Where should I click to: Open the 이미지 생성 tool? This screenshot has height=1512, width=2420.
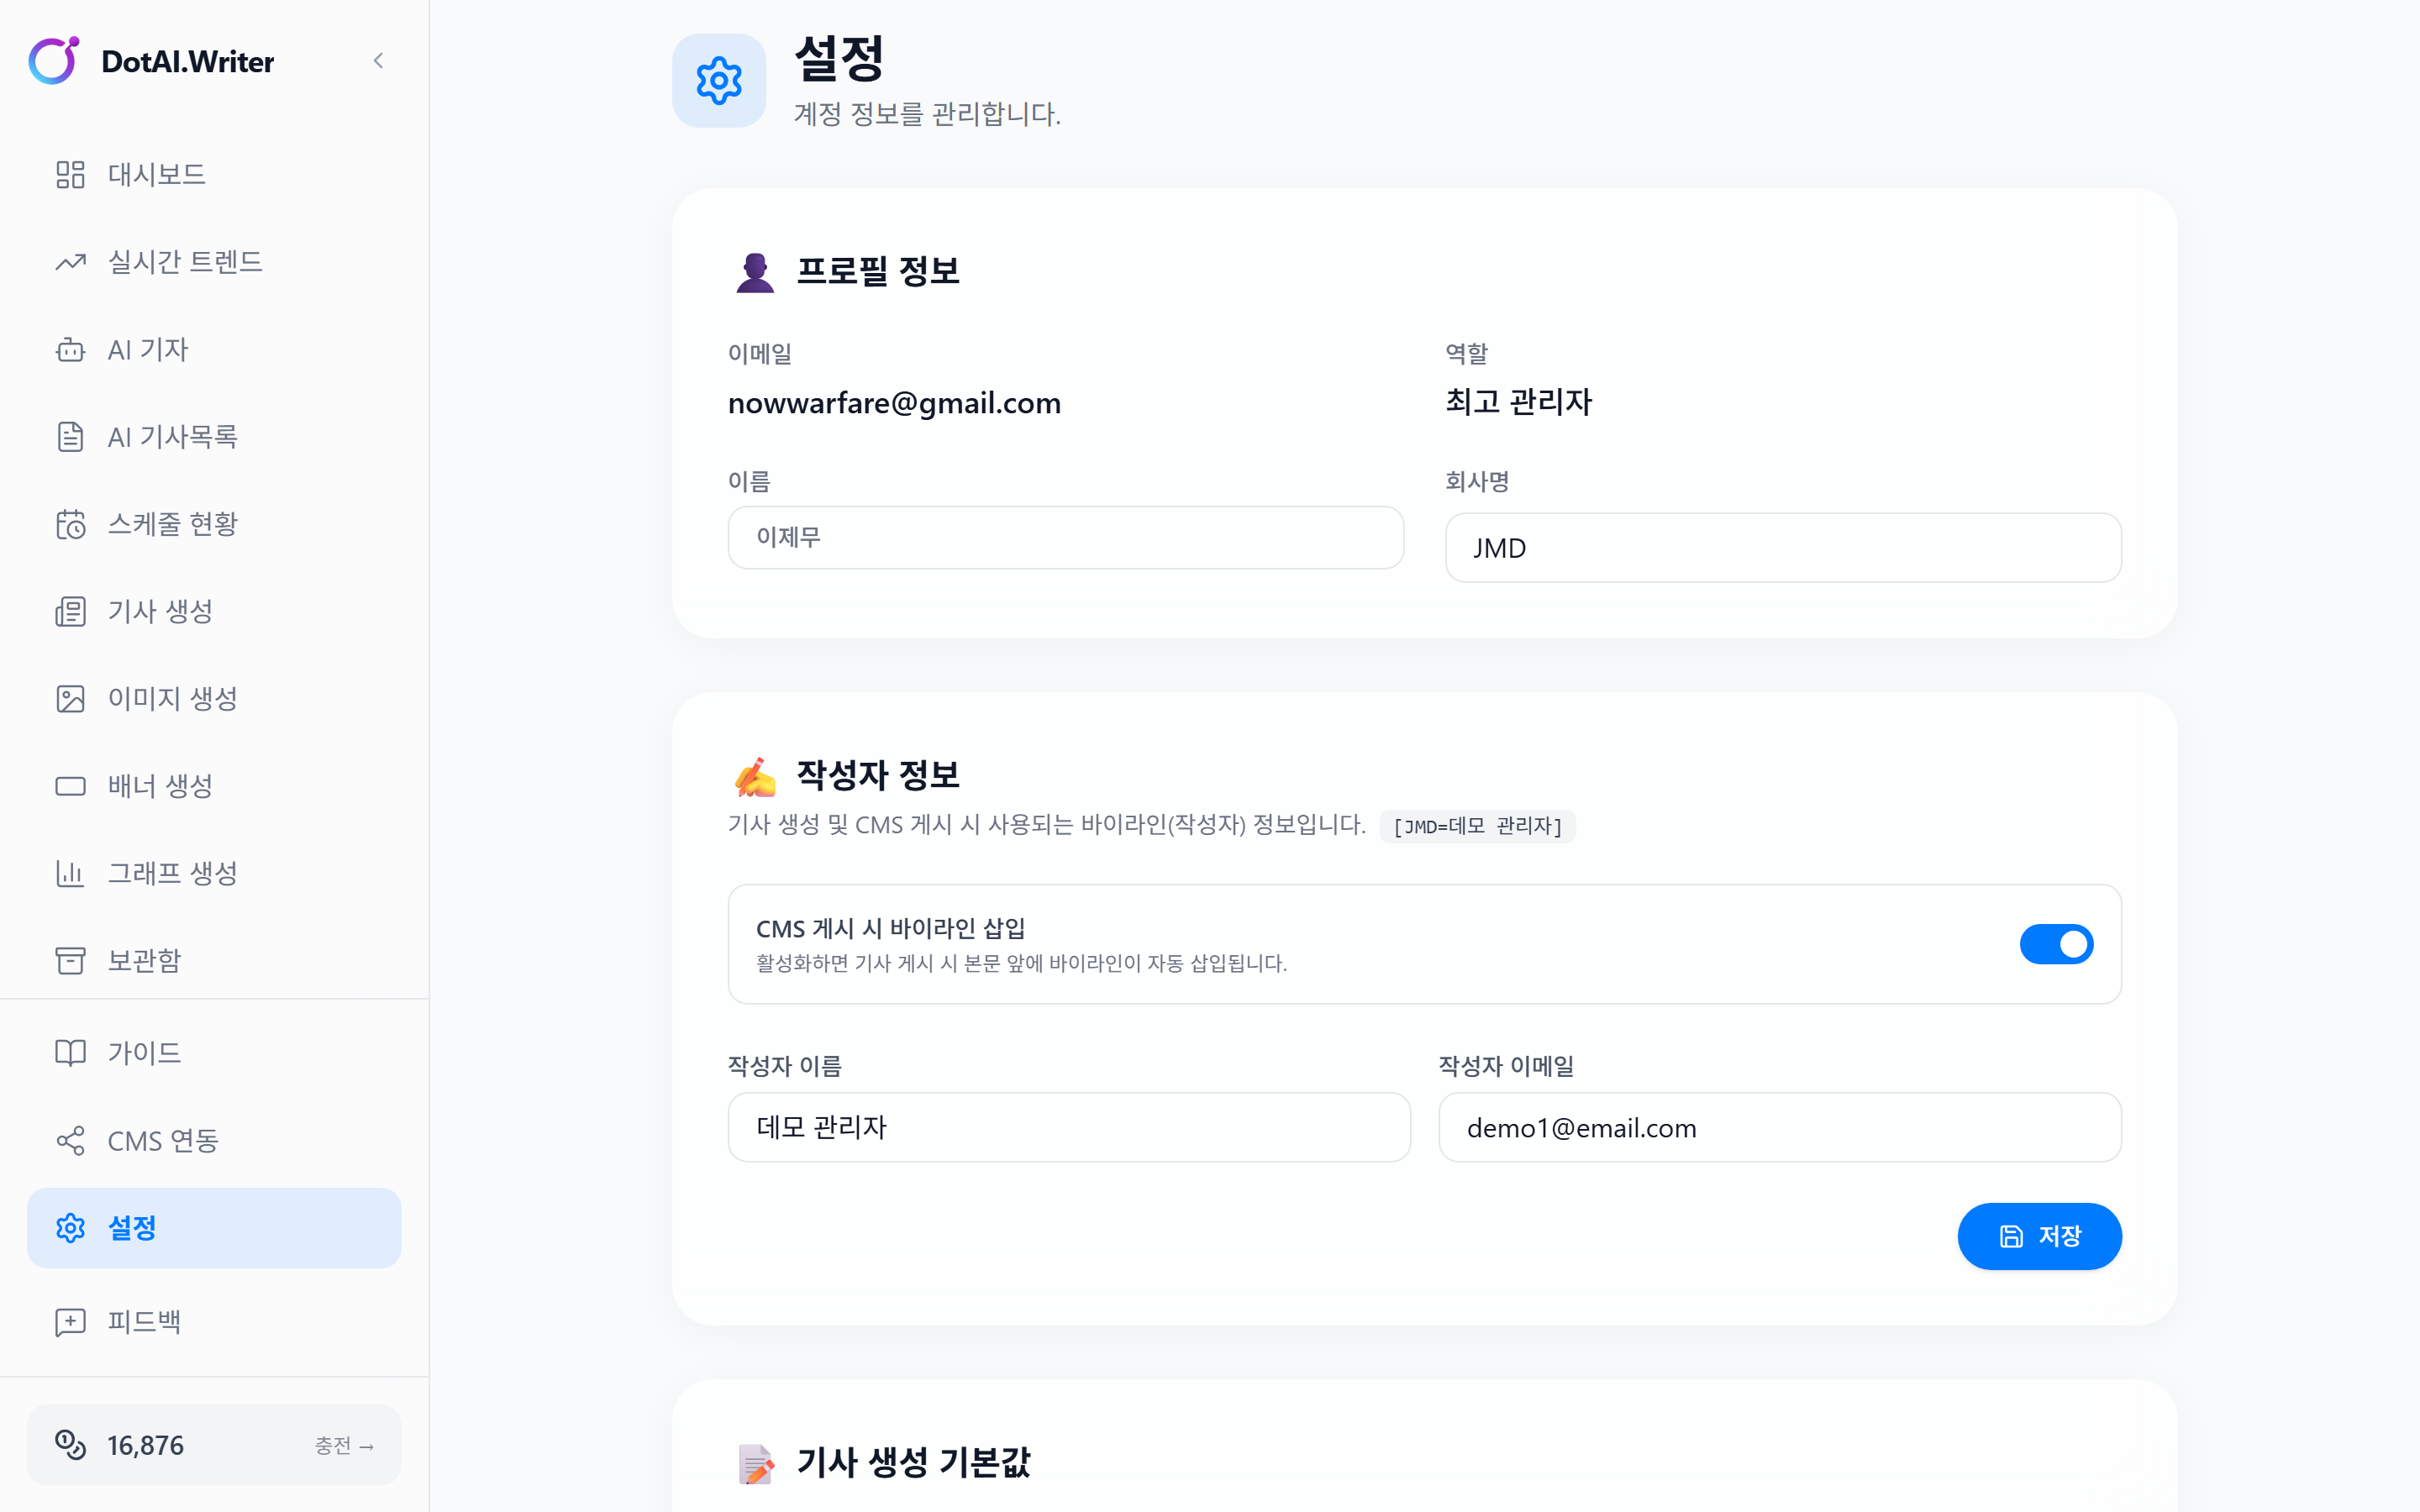click(x=172, y=698)
